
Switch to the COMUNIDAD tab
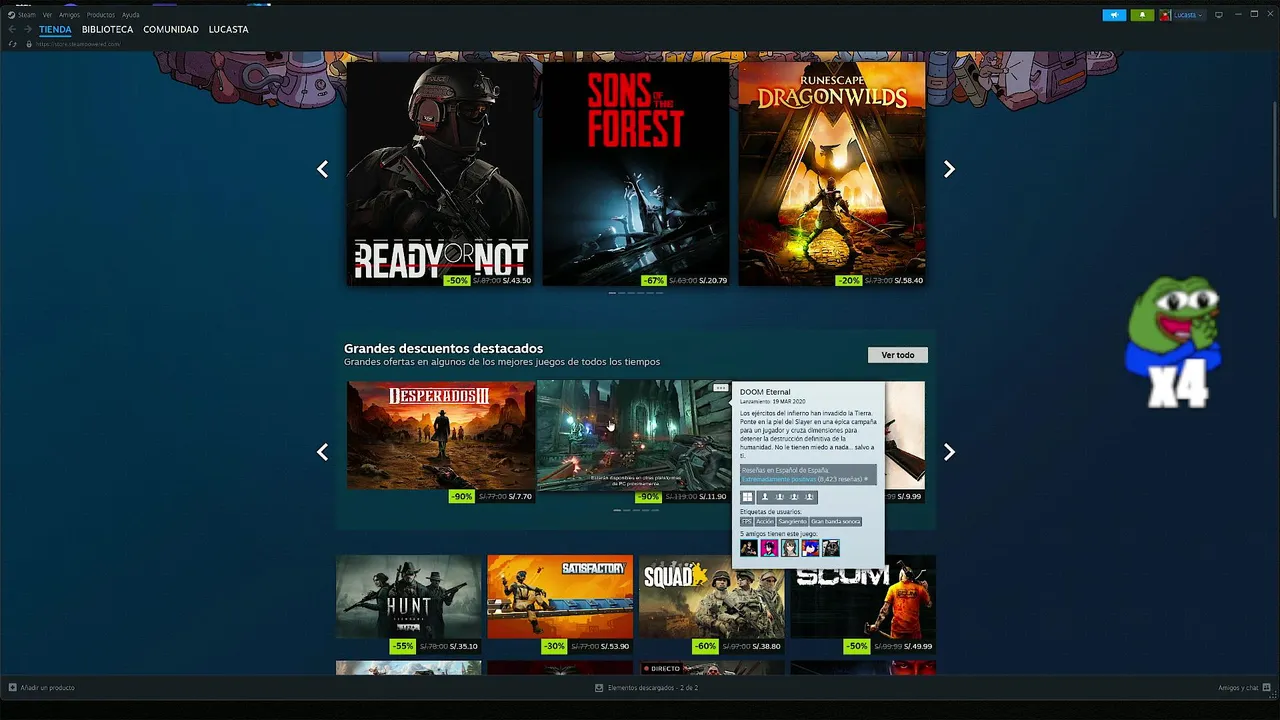coord(171,30)
